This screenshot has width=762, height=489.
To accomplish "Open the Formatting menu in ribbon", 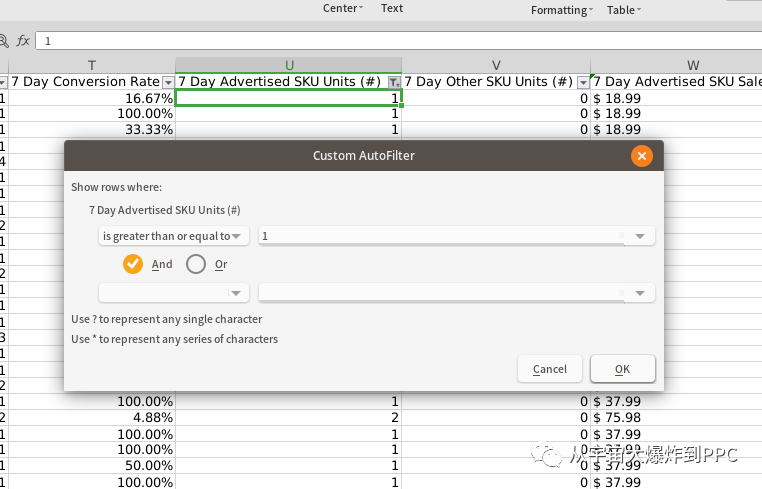I will [x=562, y=10].
